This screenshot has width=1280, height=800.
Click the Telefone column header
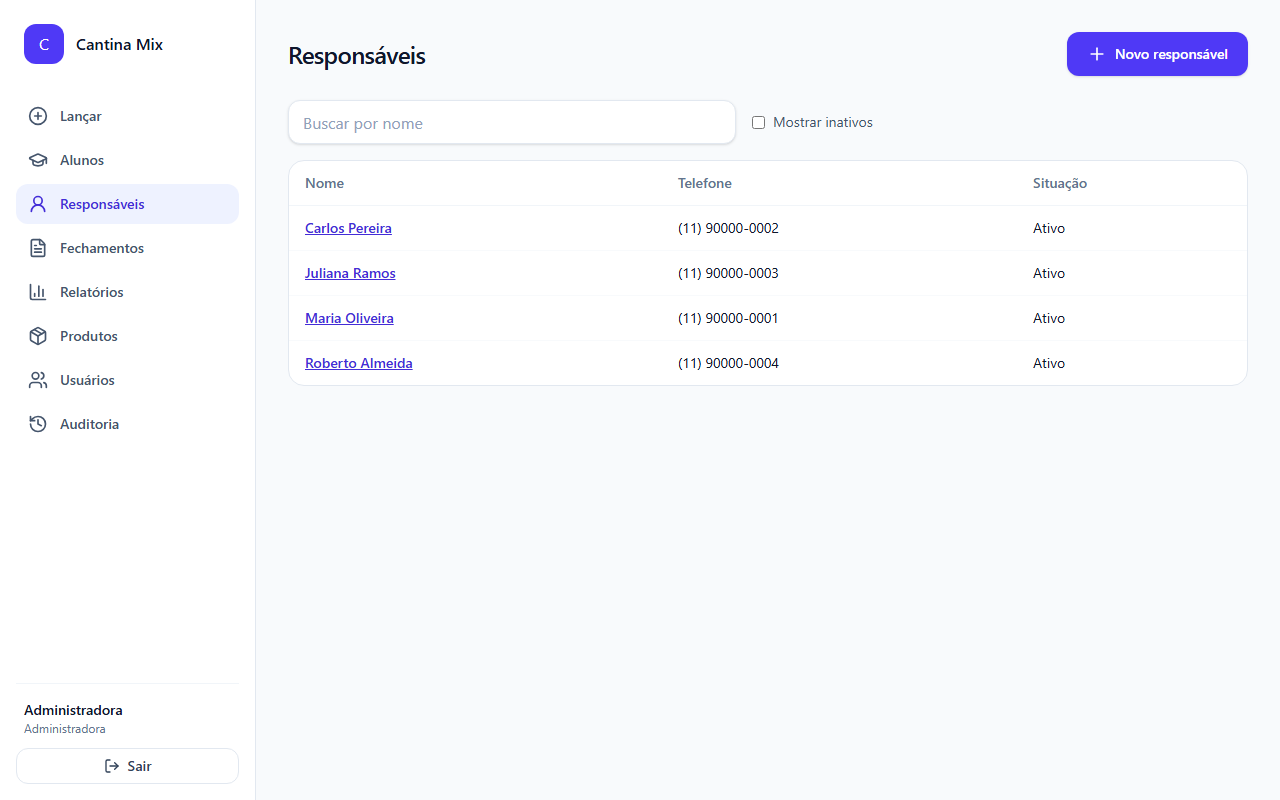point(705,183)
